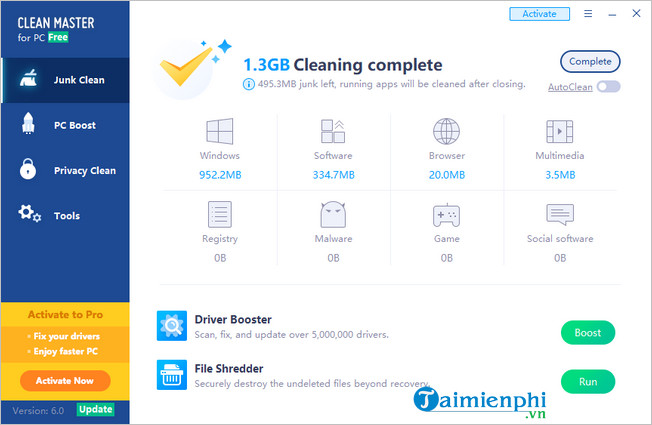Click the Privacy Clean padlock icon

[x=28, y=169]
